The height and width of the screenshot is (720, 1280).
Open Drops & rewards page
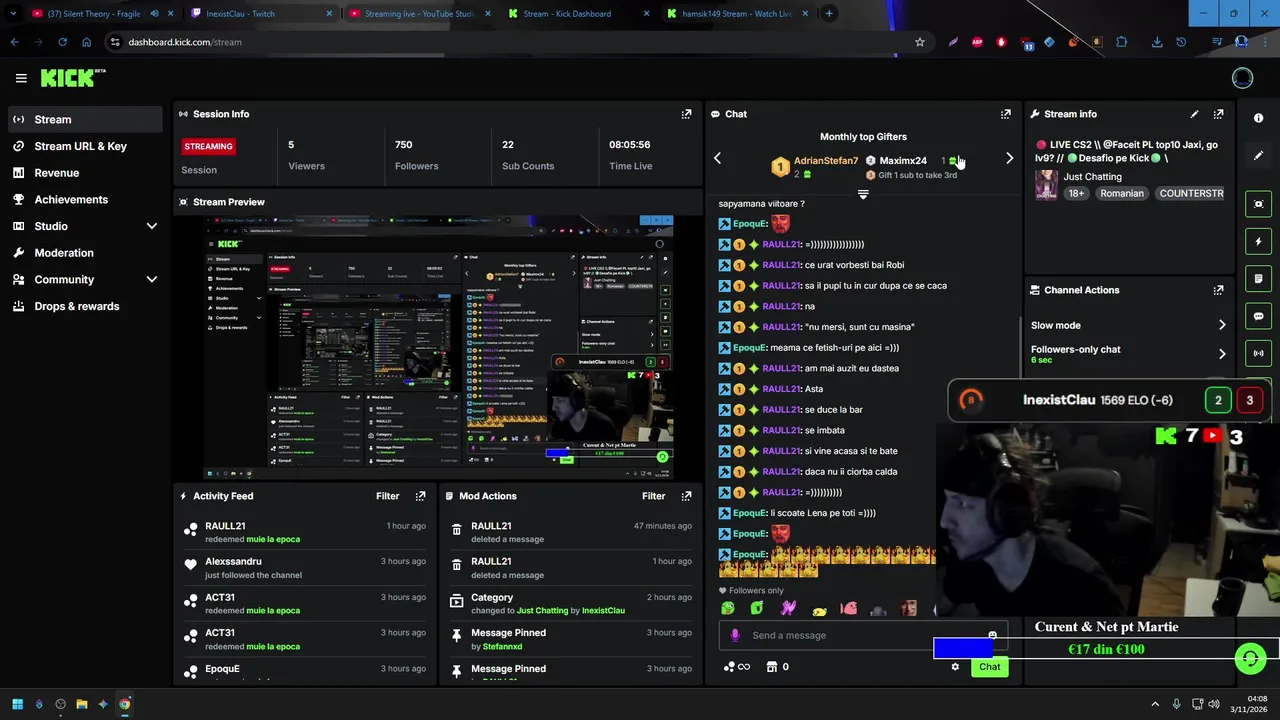click(84, 306)
